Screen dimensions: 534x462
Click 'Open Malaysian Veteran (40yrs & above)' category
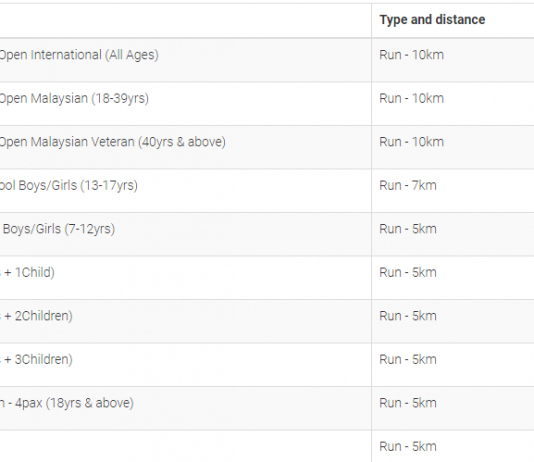113,142
